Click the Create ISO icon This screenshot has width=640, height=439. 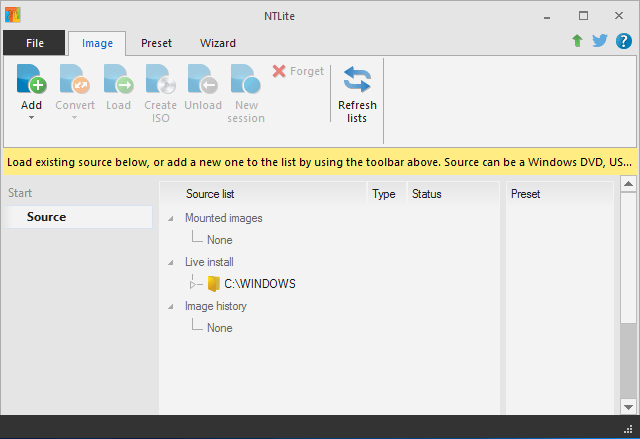pyautogui.click(x=160, y=80)
